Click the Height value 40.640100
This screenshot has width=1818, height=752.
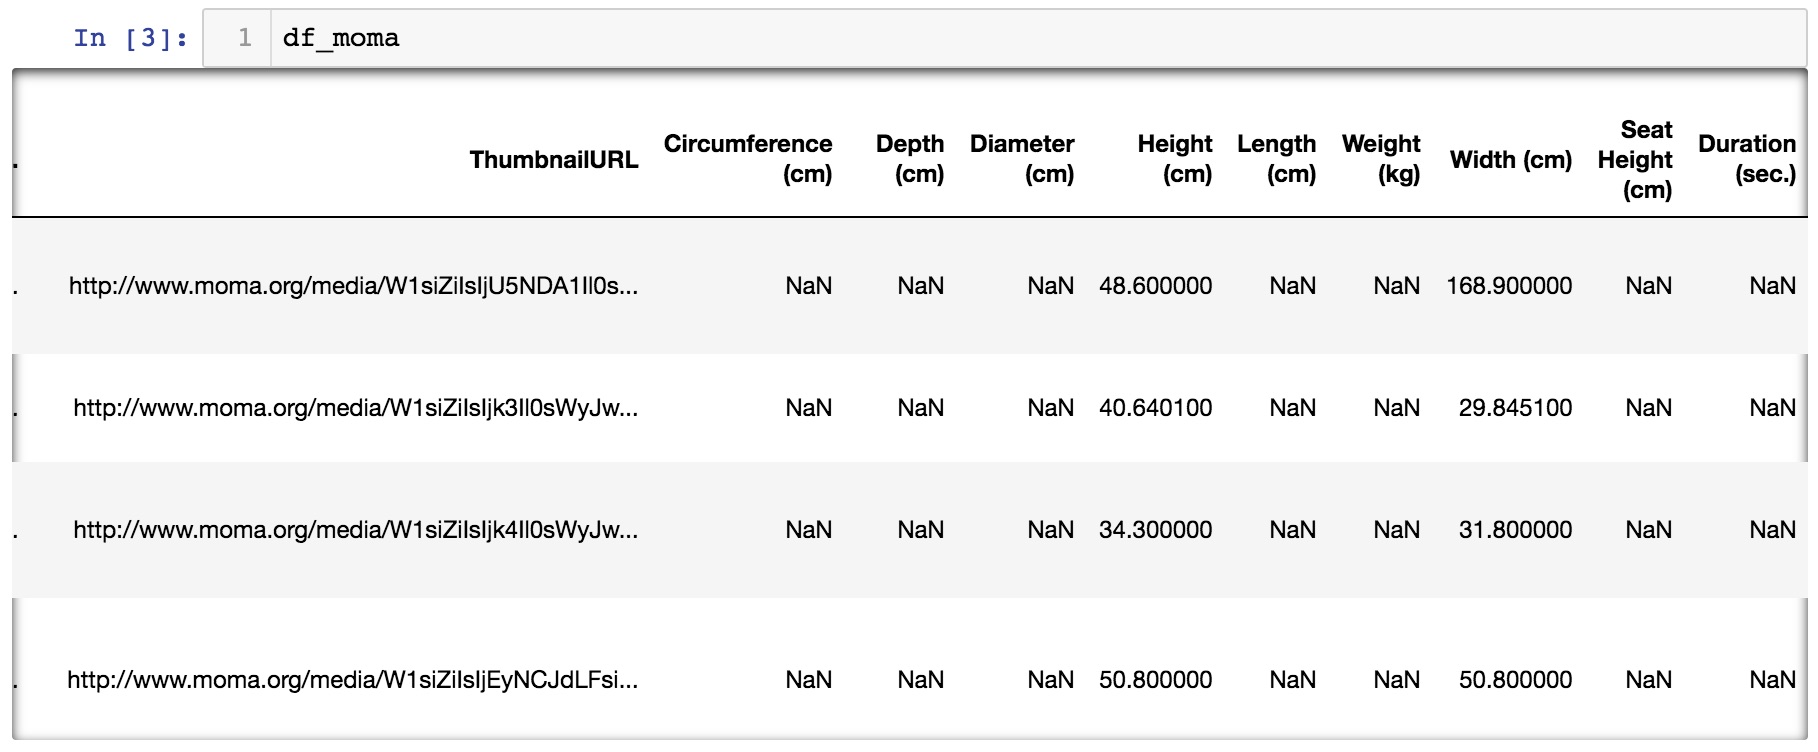[1155, 408]
